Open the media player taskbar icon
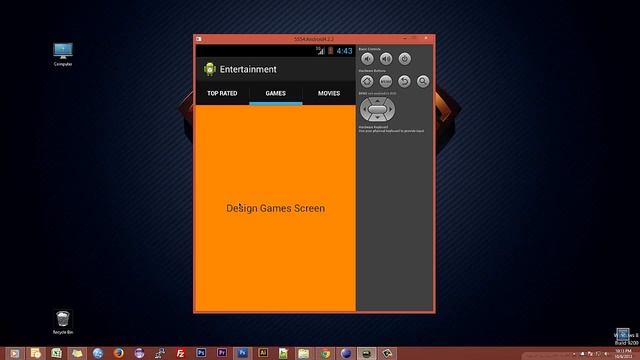Viewport: 640px width, 360px height. [14, 353]
